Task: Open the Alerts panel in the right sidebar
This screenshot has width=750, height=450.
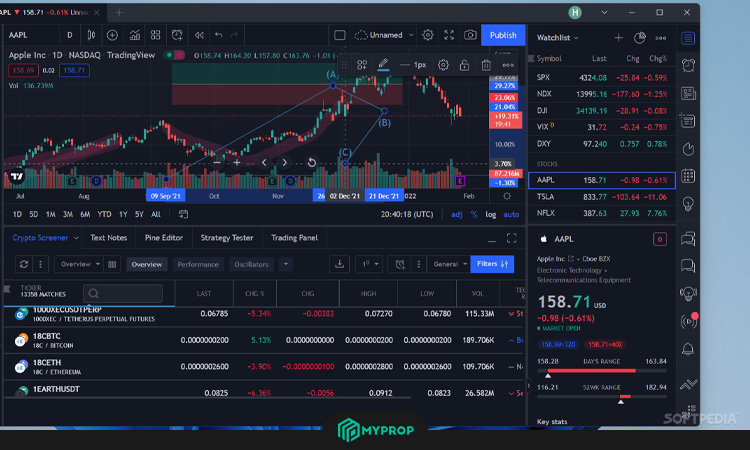Action: [688, 65]
